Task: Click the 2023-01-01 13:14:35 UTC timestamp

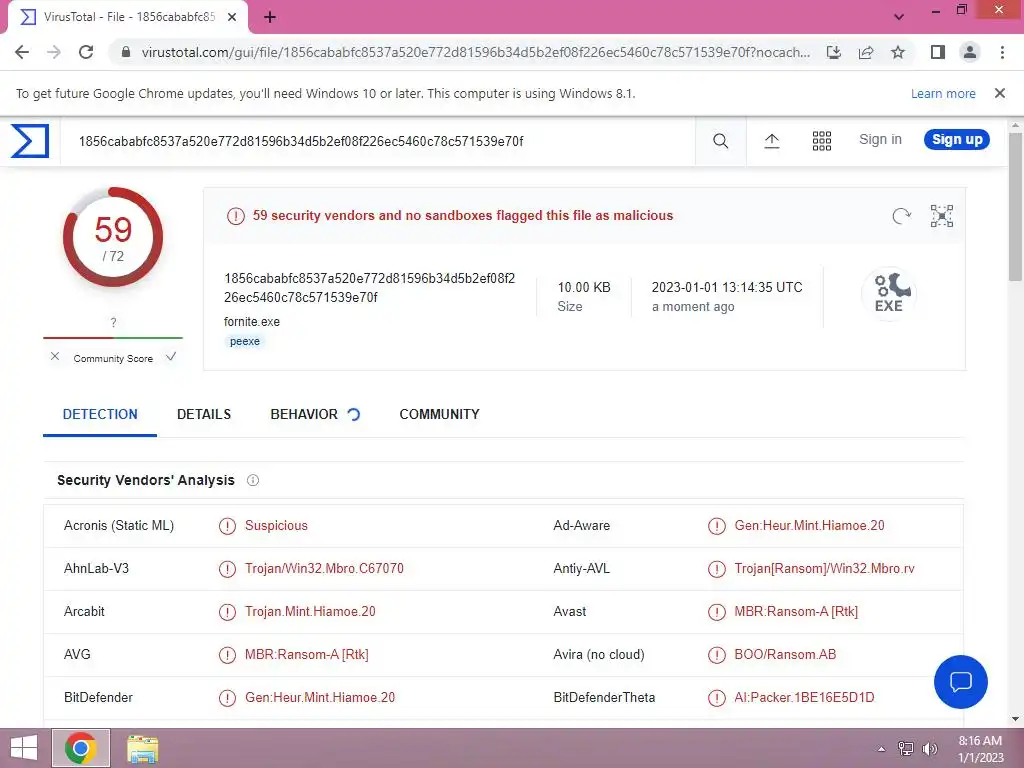Action: pos(727,287)
